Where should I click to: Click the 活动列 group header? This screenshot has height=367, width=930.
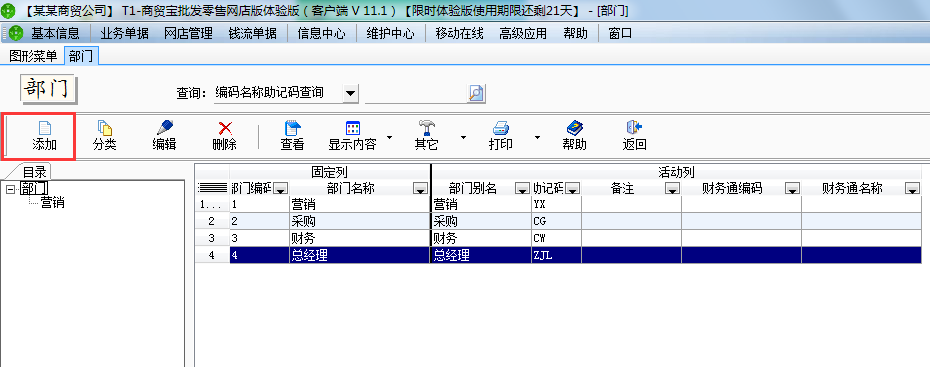pos(676,173)
